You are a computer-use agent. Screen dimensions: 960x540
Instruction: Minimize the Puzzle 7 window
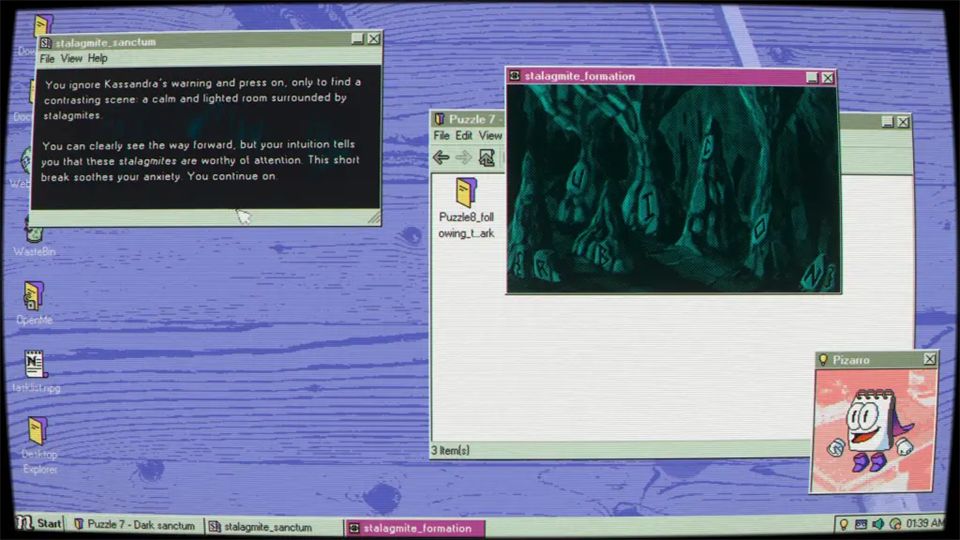pos(887,122)
